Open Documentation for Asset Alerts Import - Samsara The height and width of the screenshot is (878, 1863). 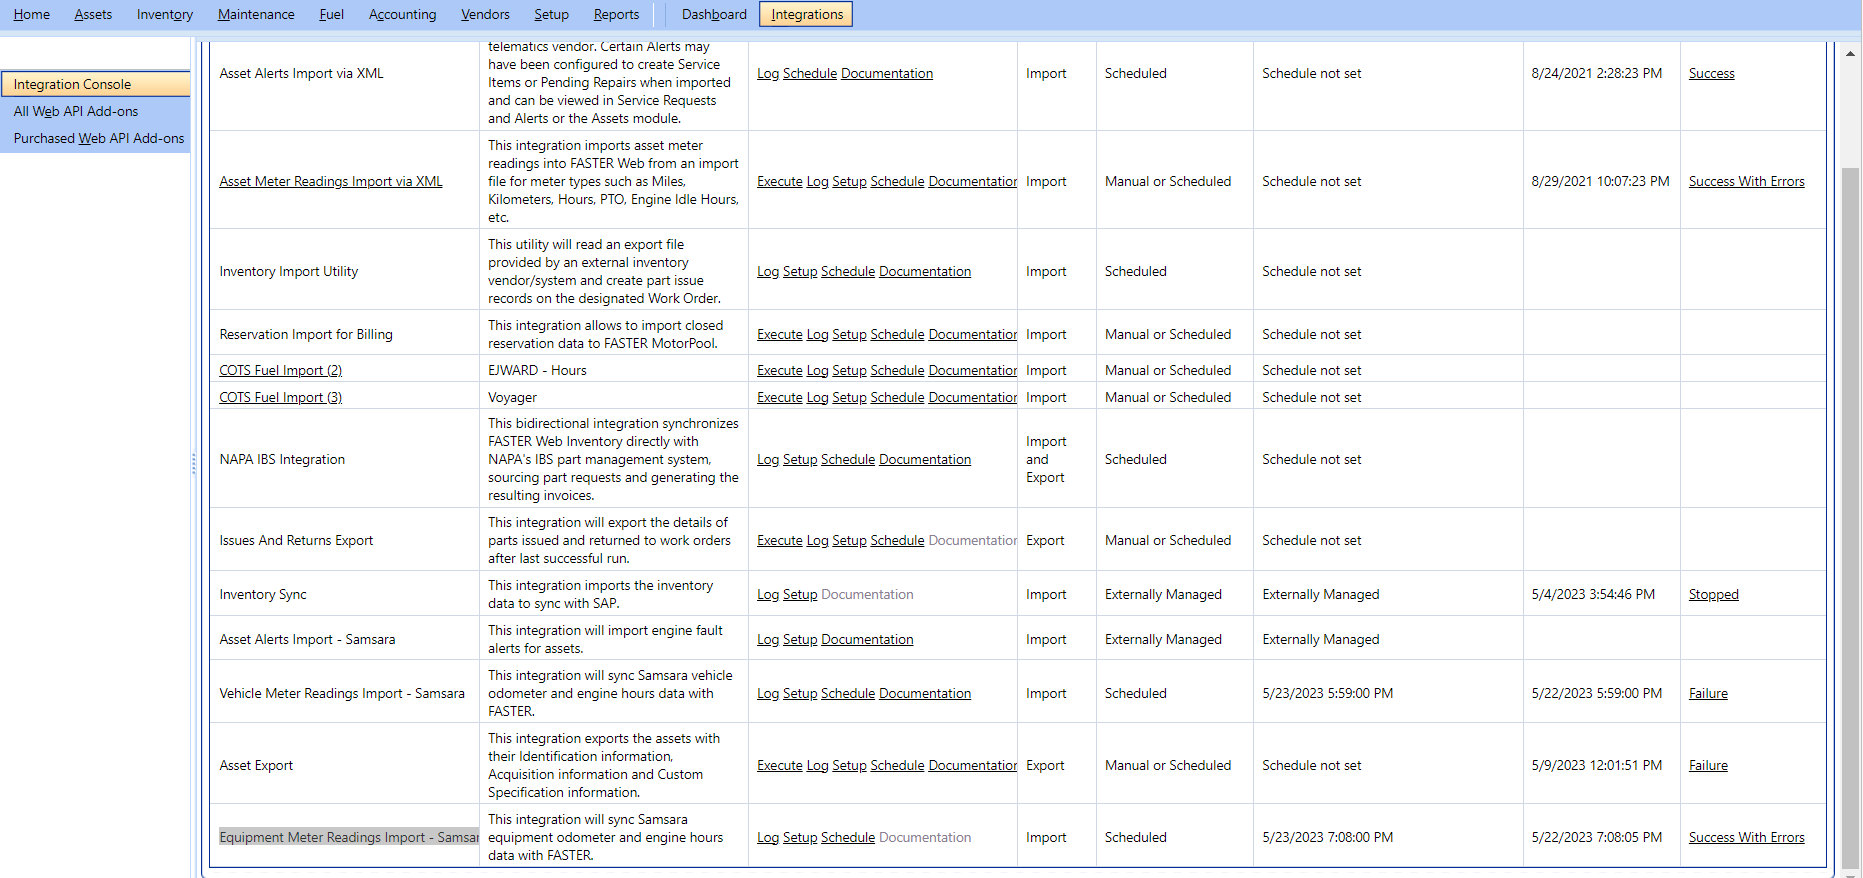click(867, 639)
